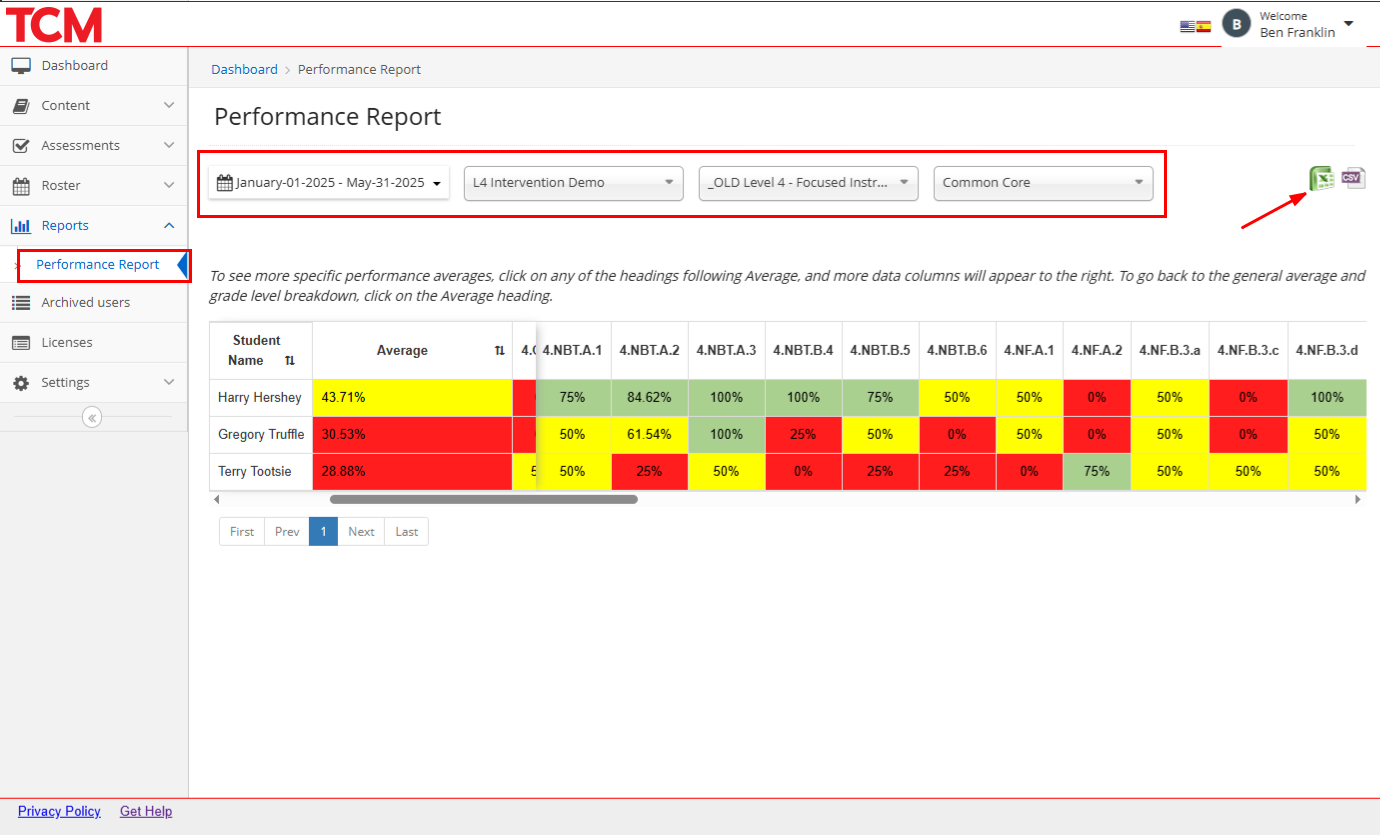Expand the Content sidebar menu
Screen dimensions: 1380x835
point(93,106)
